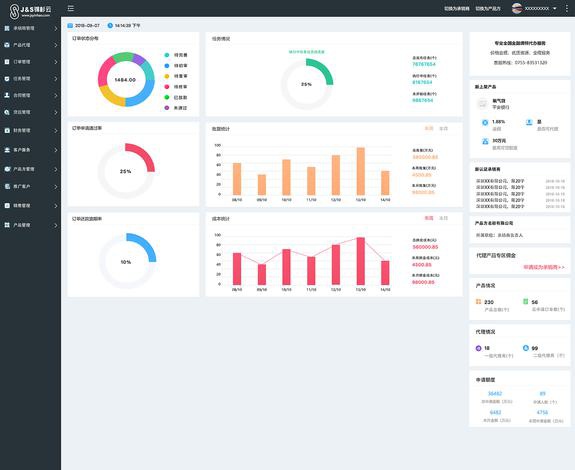The image size is (575, 470).
Task: Click the user avatar picture
Action: point(517,8)
